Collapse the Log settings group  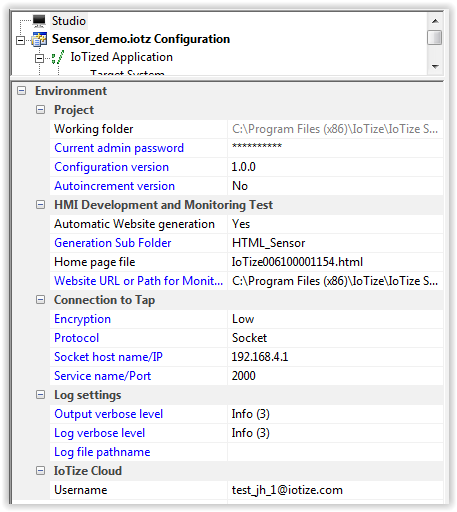(40, 394)
